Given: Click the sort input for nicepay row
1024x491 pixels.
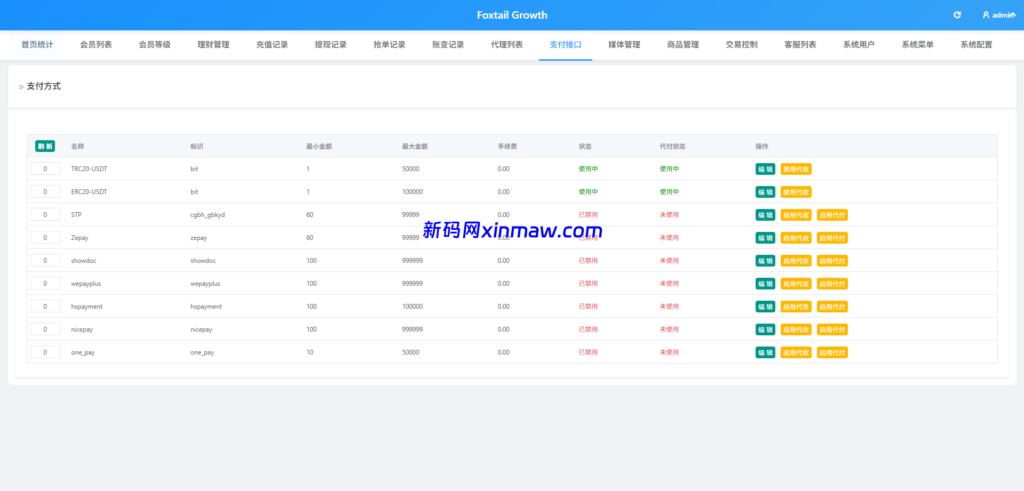Looking at the screenshot, I should [45, 329].
